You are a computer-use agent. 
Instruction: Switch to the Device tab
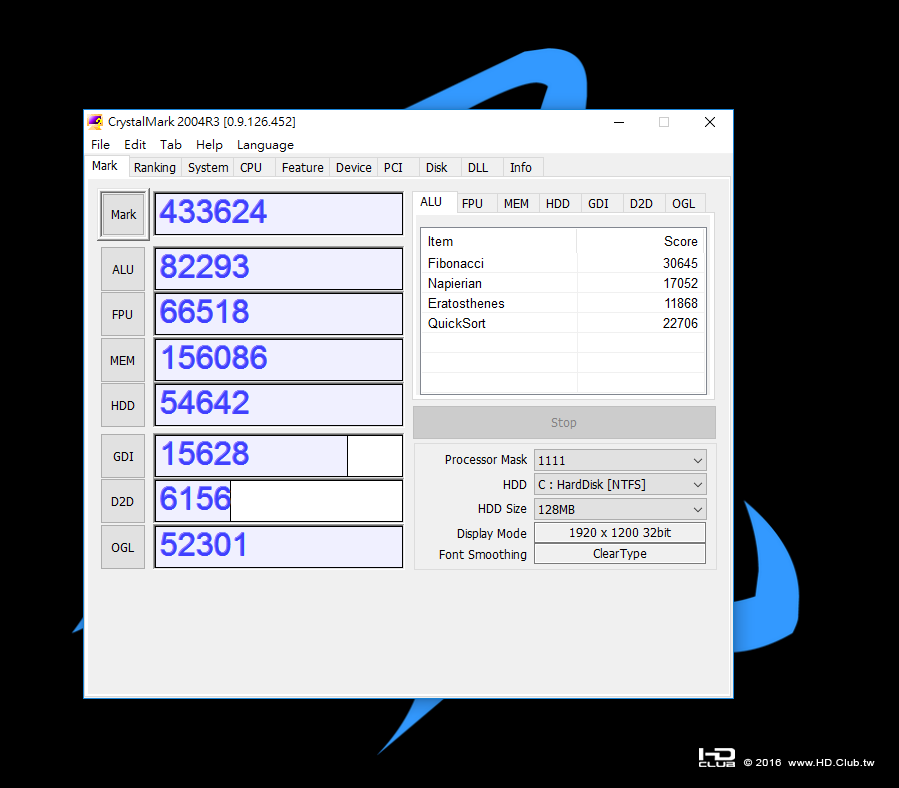[x=354, y=167]
